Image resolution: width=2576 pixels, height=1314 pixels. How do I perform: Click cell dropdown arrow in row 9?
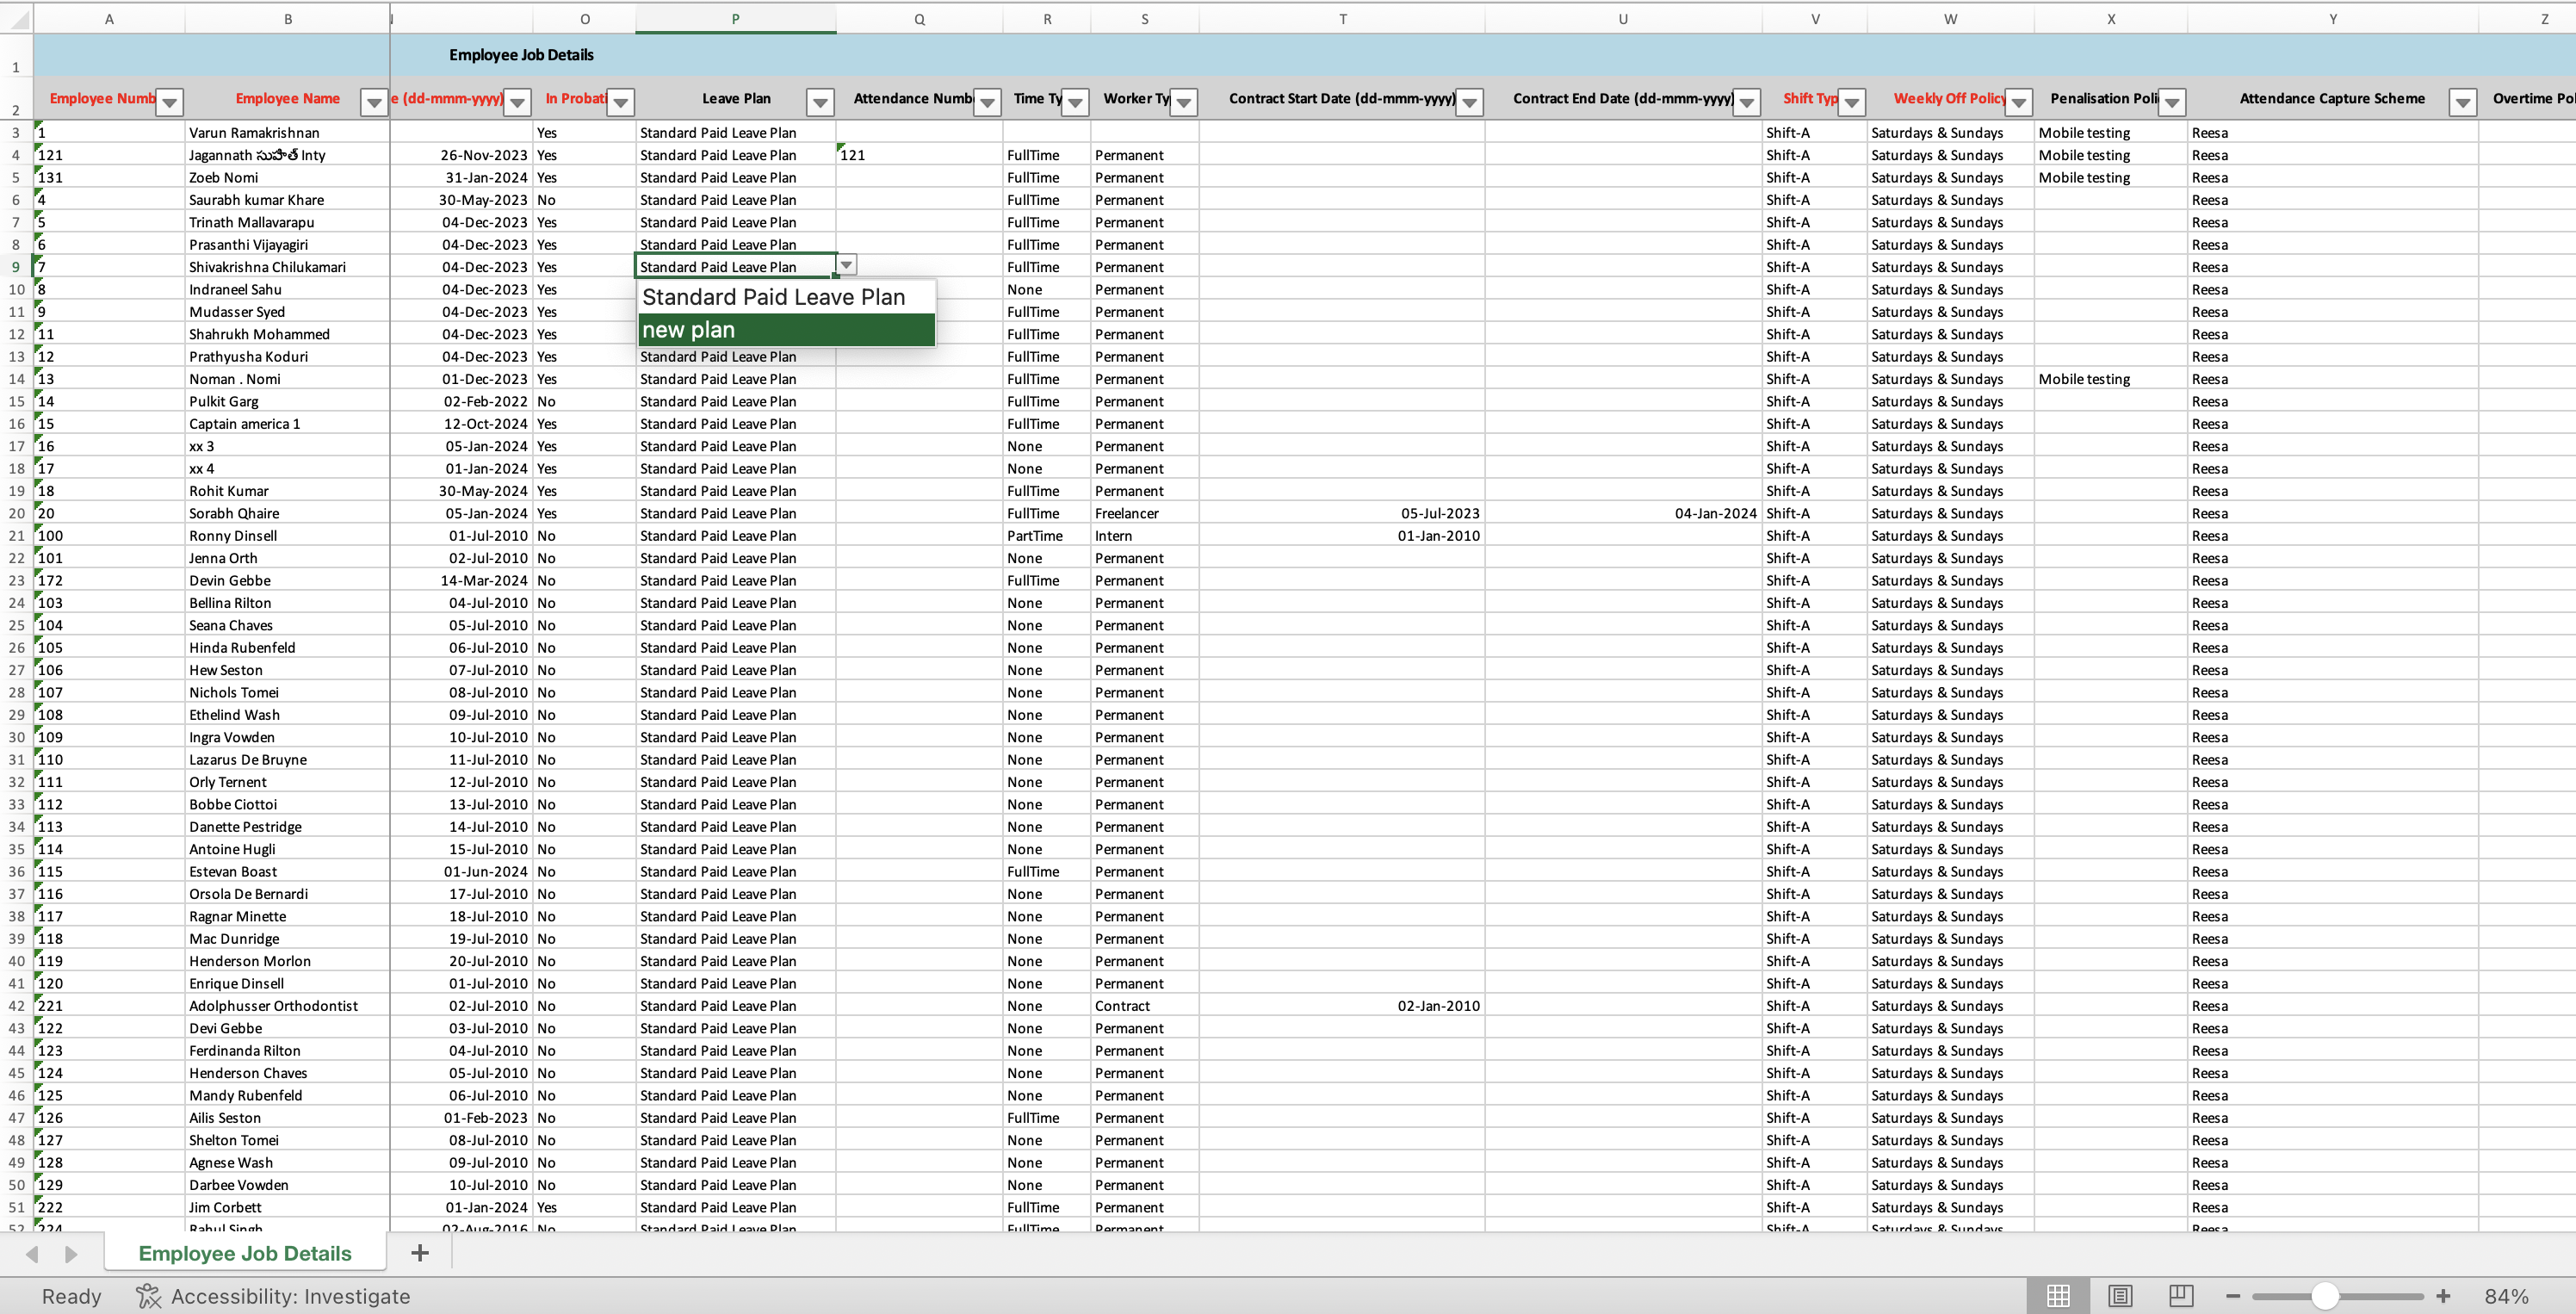pyautogui.click(x=847, y=266)
